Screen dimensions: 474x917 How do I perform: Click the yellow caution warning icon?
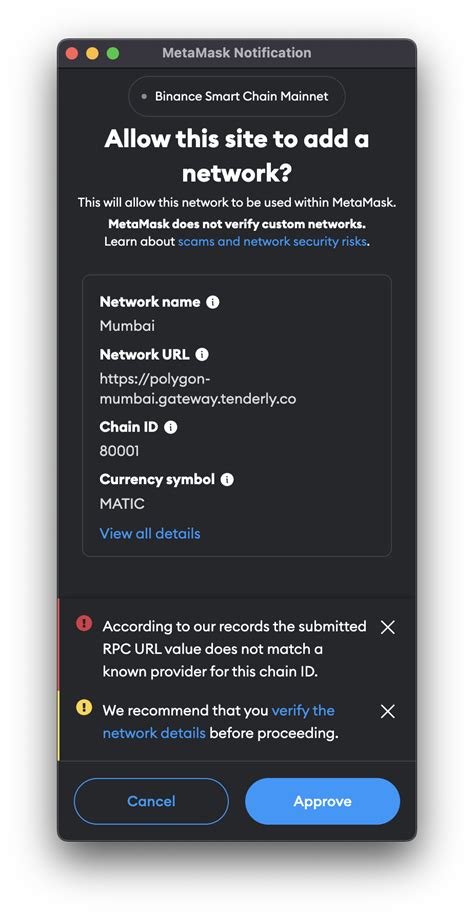[84, 708]
